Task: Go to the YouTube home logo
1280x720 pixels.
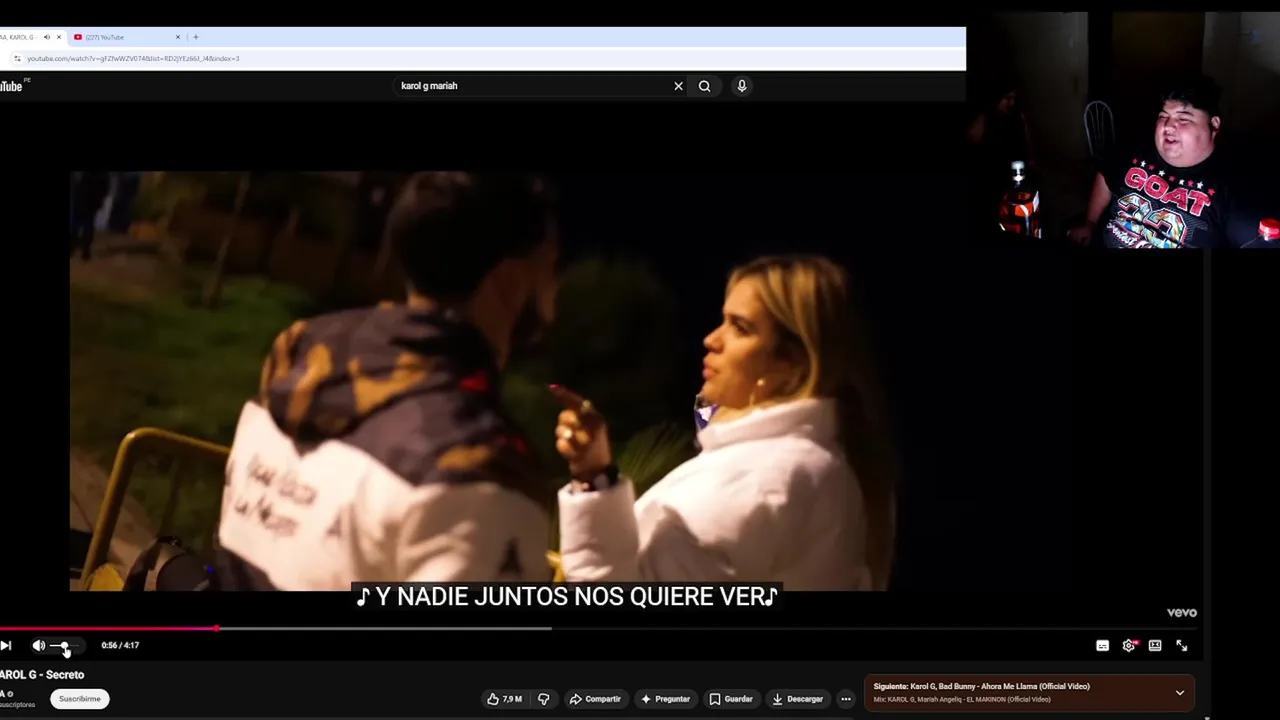Action: click(12, 86)
